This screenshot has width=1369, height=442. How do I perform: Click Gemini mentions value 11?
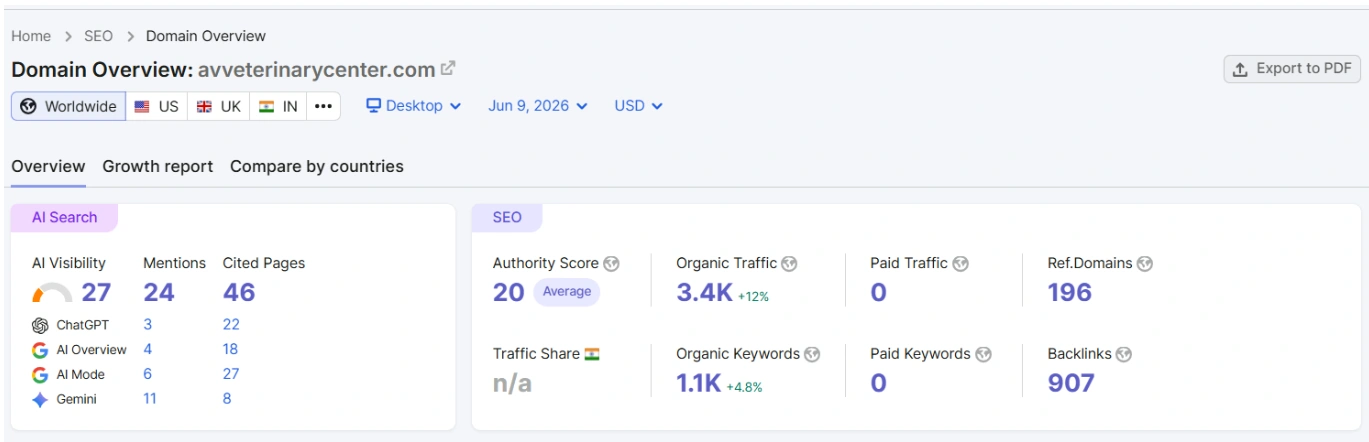(x=150, y=400)
